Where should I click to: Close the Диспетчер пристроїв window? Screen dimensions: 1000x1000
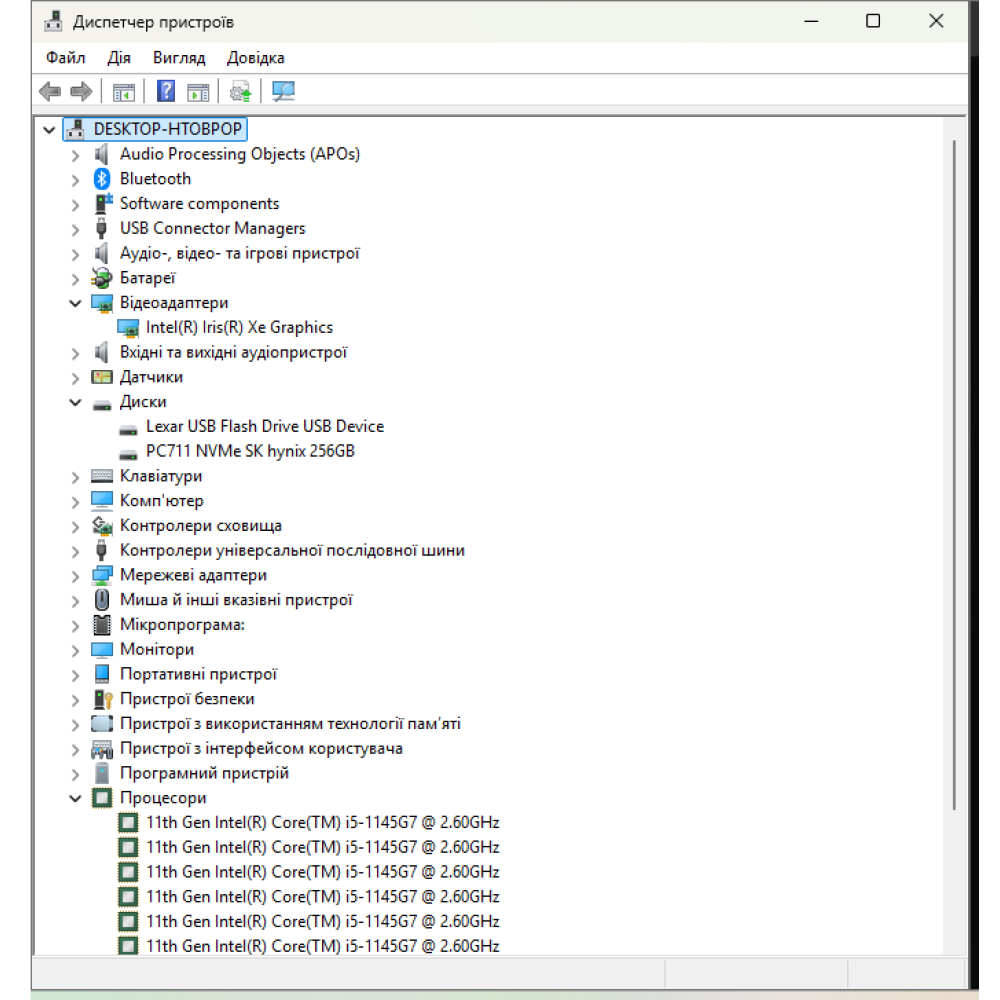936,22
